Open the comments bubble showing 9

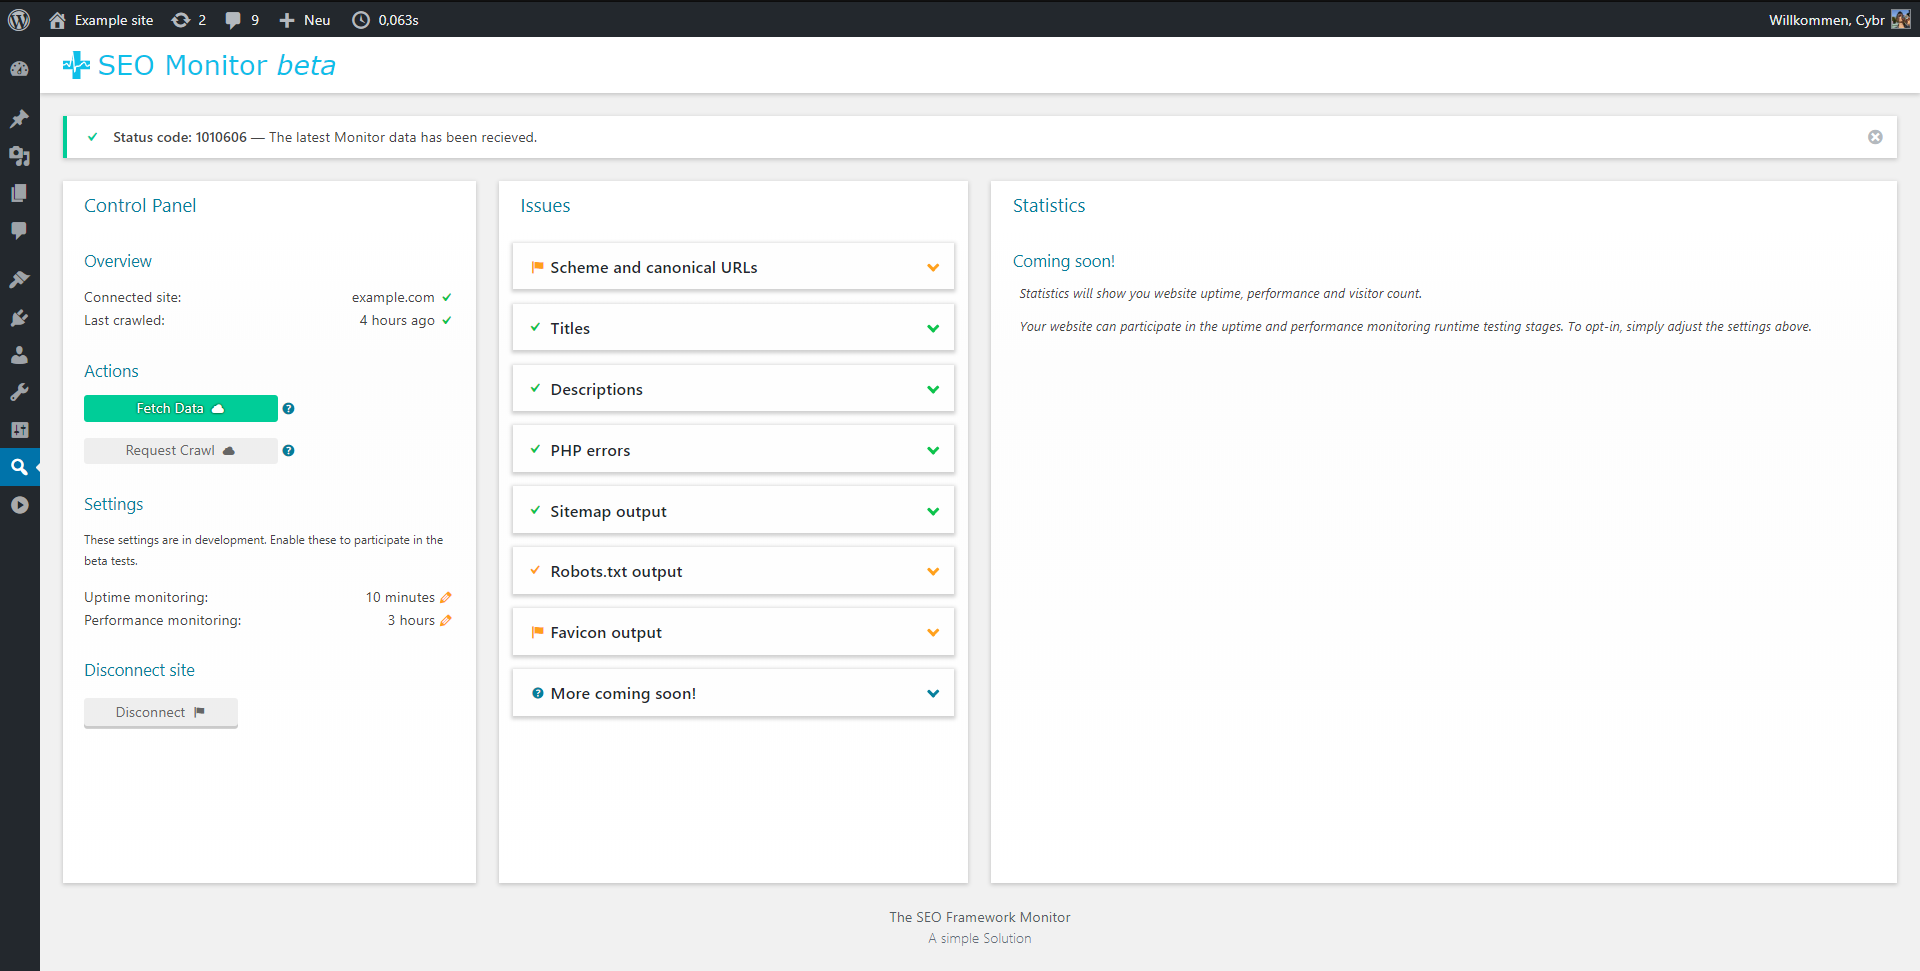tap(242, 20)
